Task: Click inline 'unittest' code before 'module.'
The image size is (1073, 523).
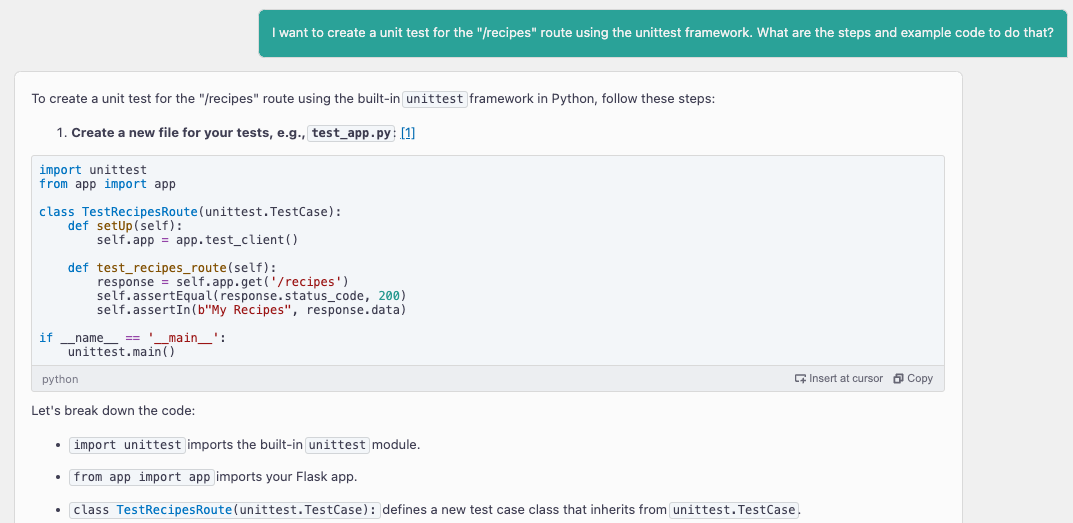Action: (337, 444)
